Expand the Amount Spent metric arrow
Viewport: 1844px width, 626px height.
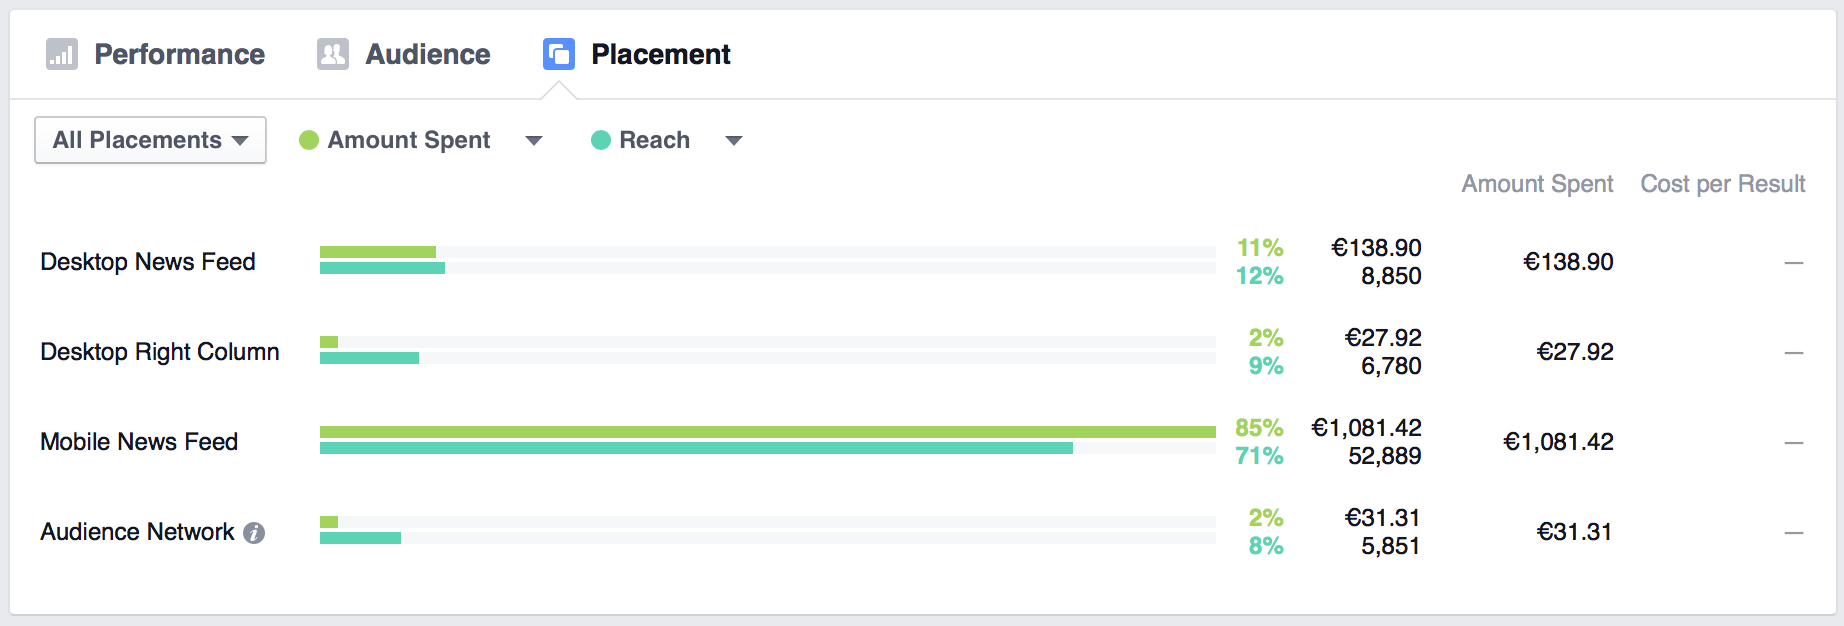[534, 141]
